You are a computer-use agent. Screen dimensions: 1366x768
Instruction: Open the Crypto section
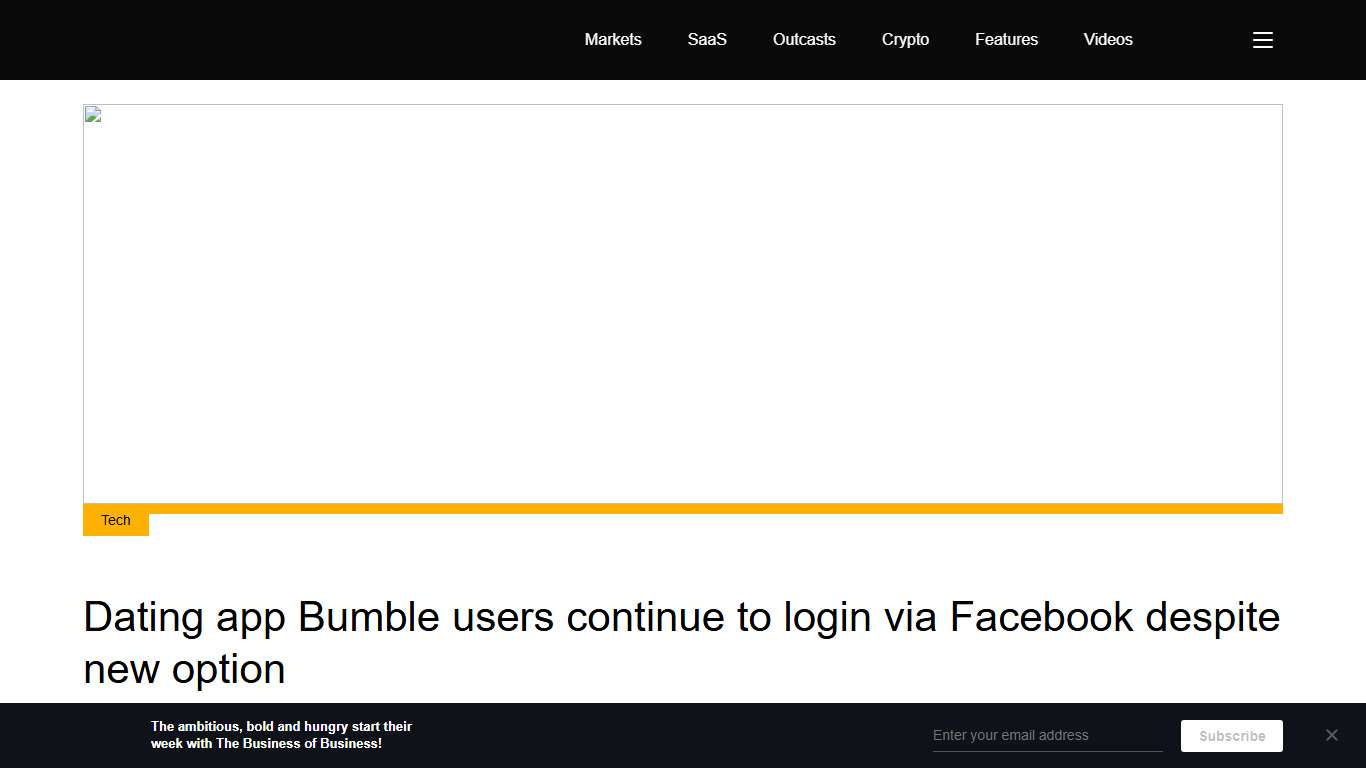click(905, 40)
